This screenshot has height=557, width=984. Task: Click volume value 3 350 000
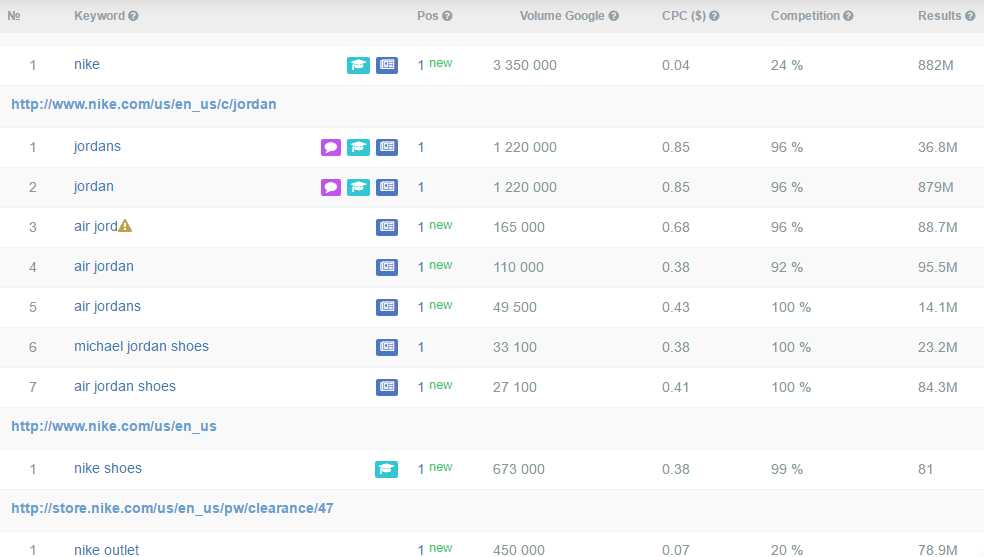[525, 65]
